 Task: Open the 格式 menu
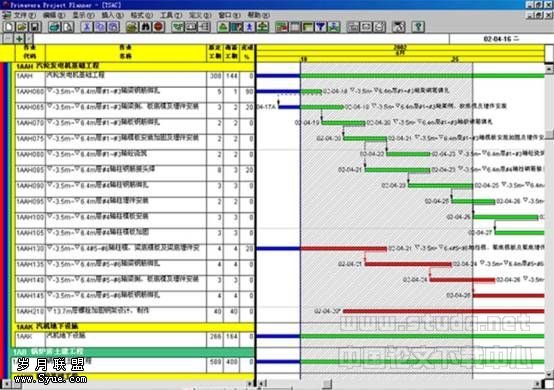tap(141, 15)
